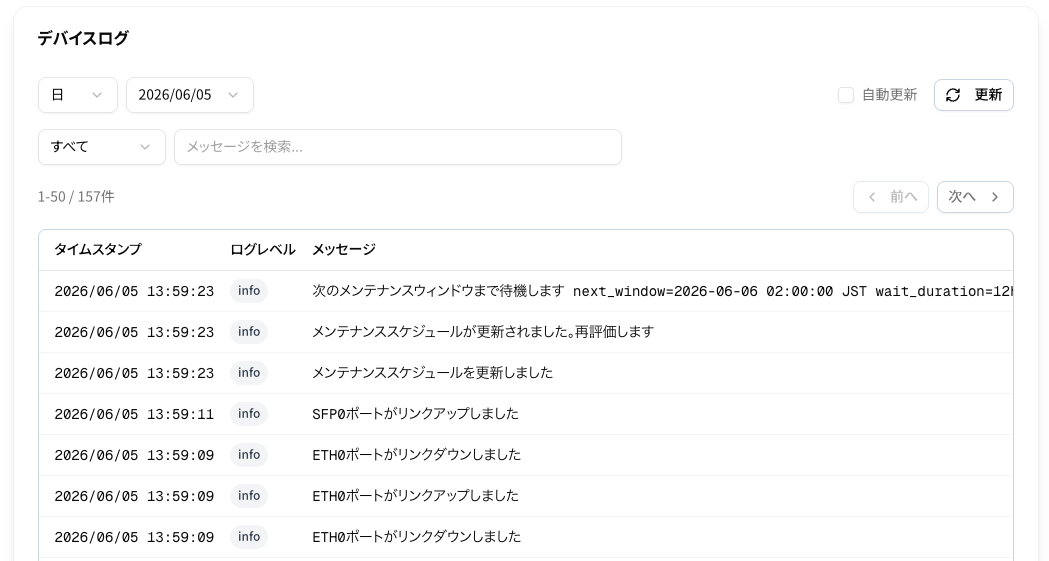Click the ログレベル column header
The height and width of the screenshot is (561, 1049).
tap(262, 249)
